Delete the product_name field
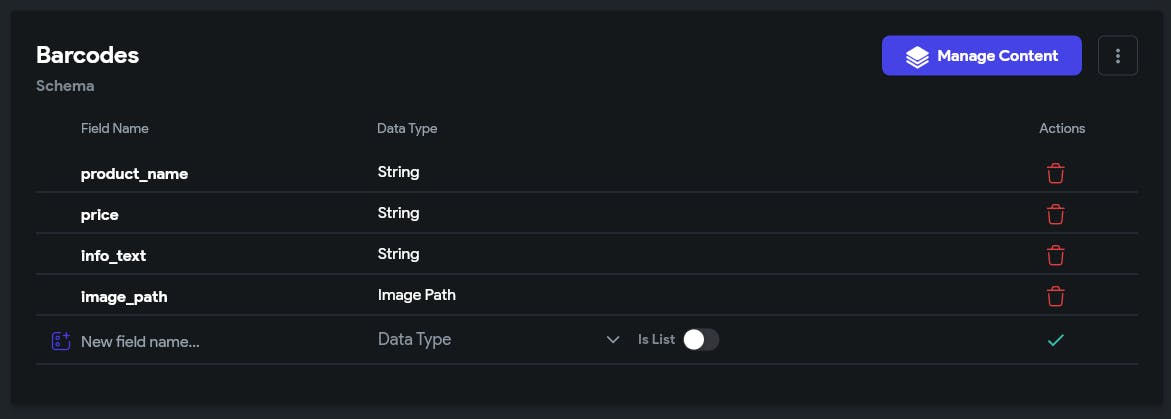This screenshot has height=419, width=1171. [x=1055, y=173]
